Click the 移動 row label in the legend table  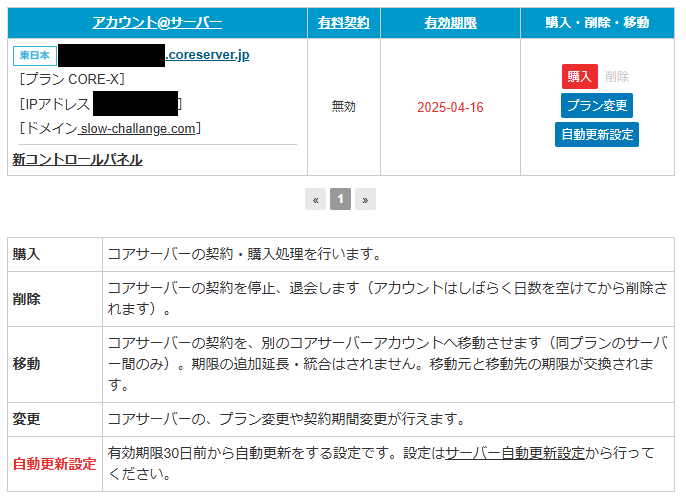click(x=27, y=364)
